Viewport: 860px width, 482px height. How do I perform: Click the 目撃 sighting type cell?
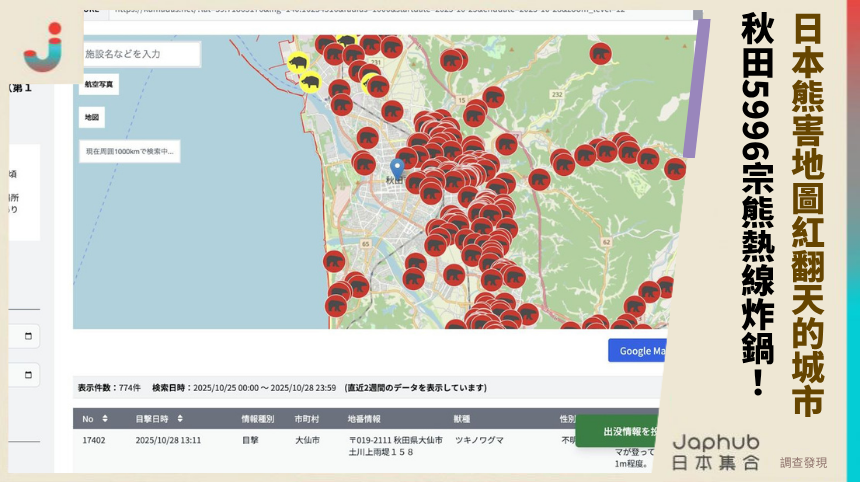point(250,440)
